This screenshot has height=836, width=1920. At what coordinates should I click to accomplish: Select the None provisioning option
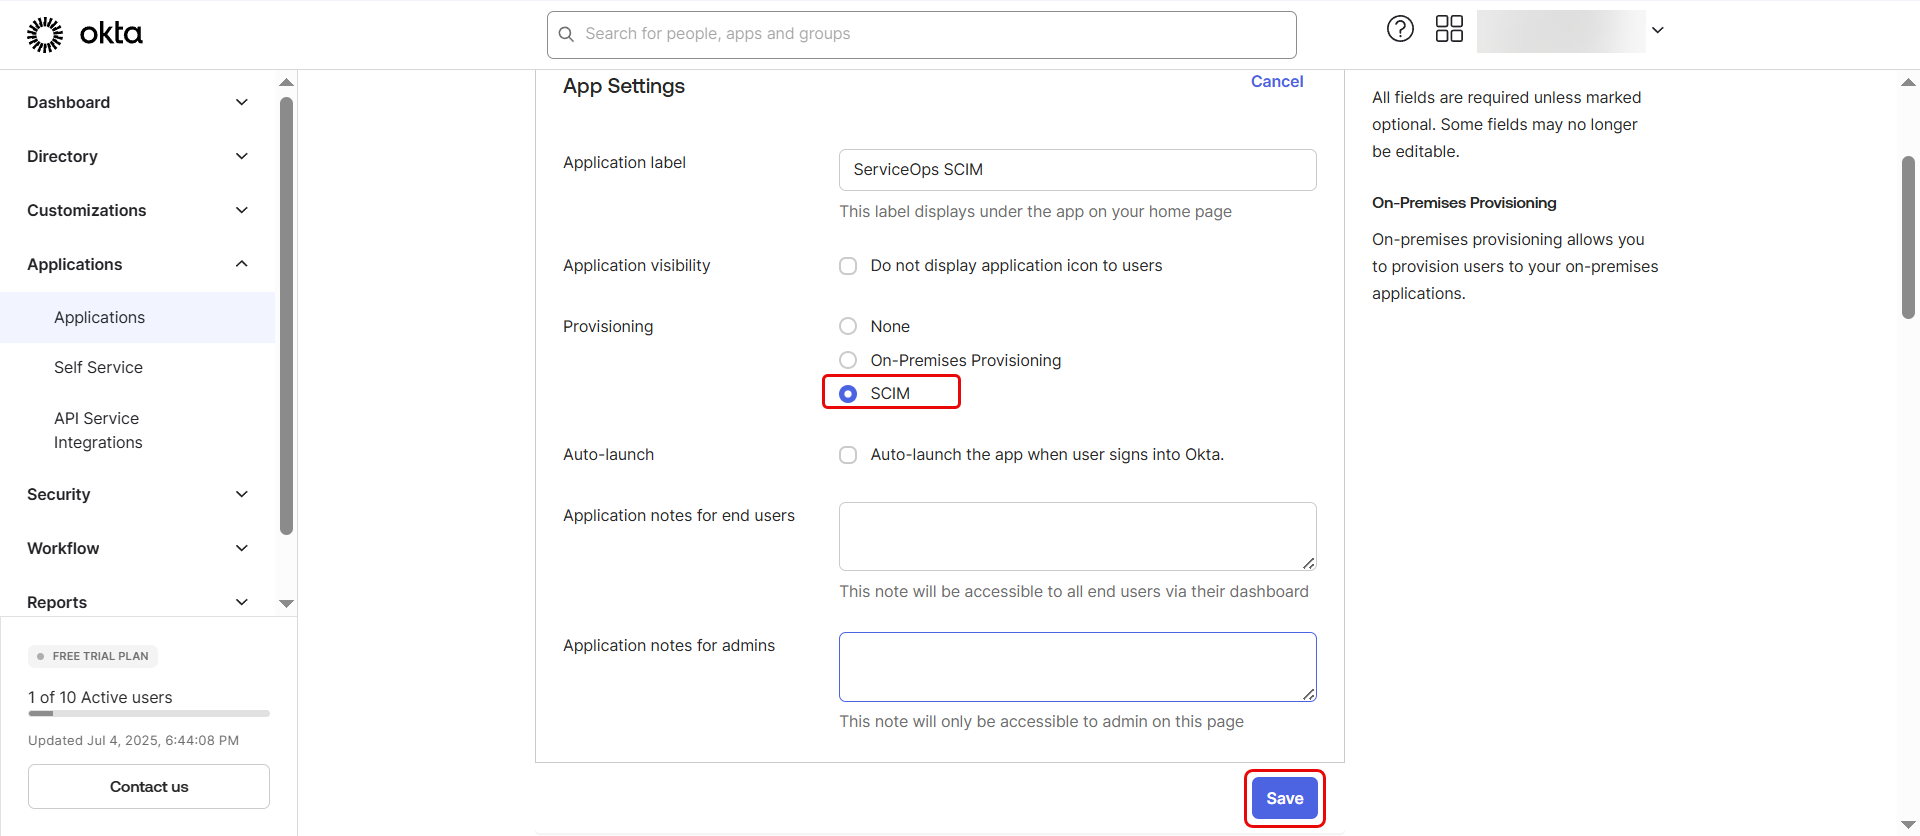coord(848,326)
